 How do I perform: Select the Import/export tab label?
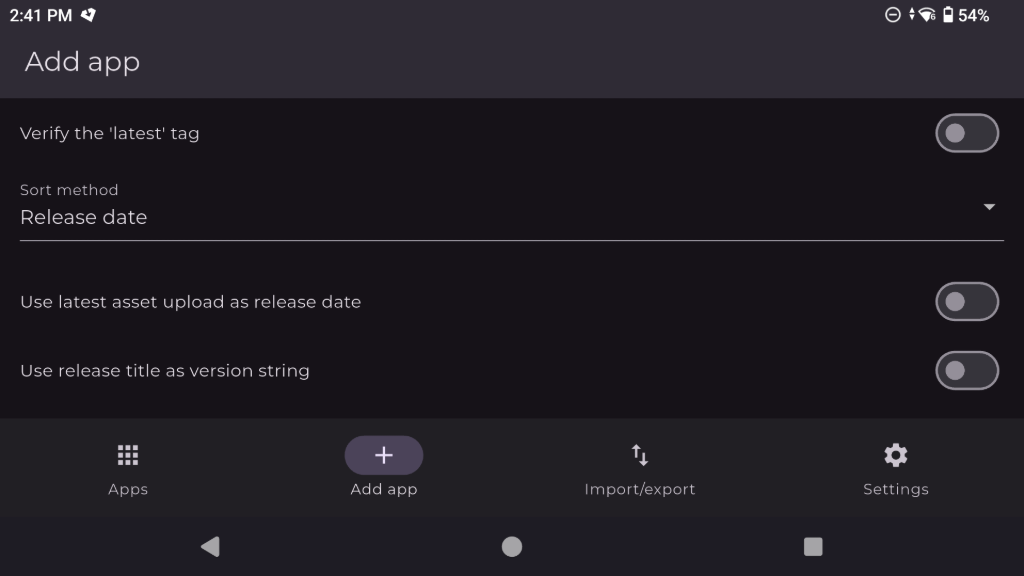coord(640,489)
